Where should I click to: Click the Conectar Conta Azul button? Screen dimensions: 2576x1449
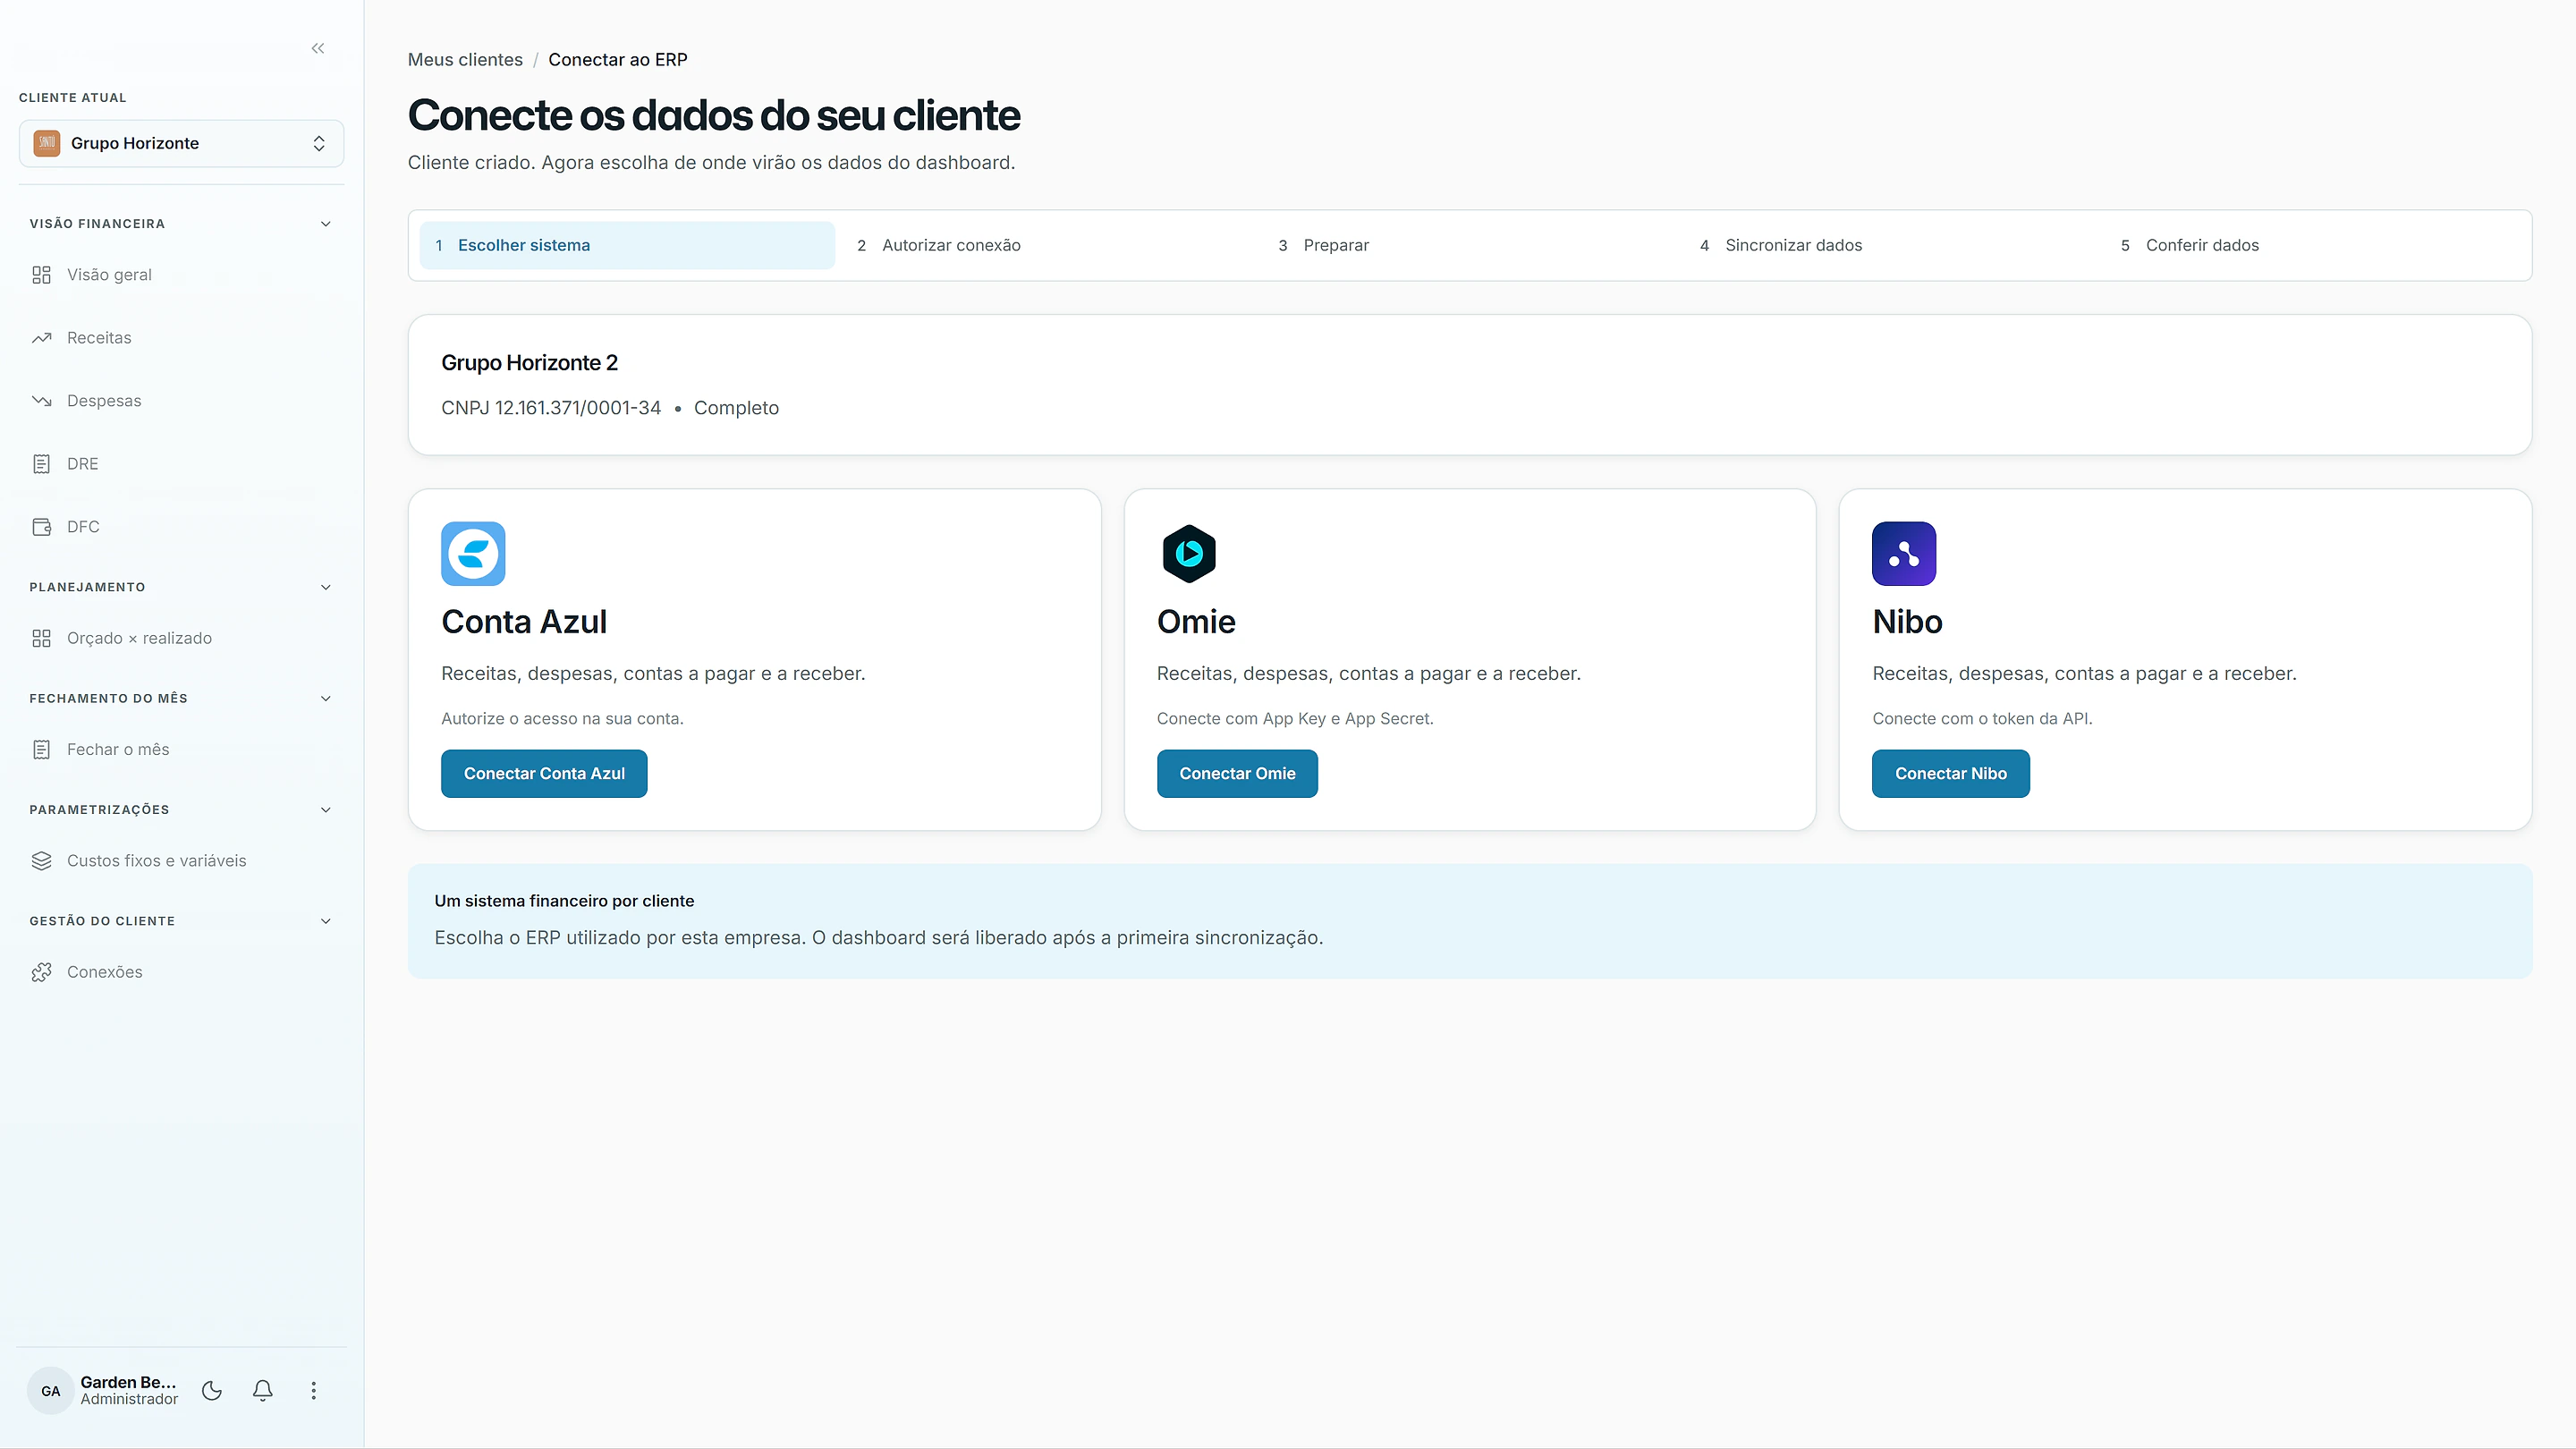click(544, 773)
